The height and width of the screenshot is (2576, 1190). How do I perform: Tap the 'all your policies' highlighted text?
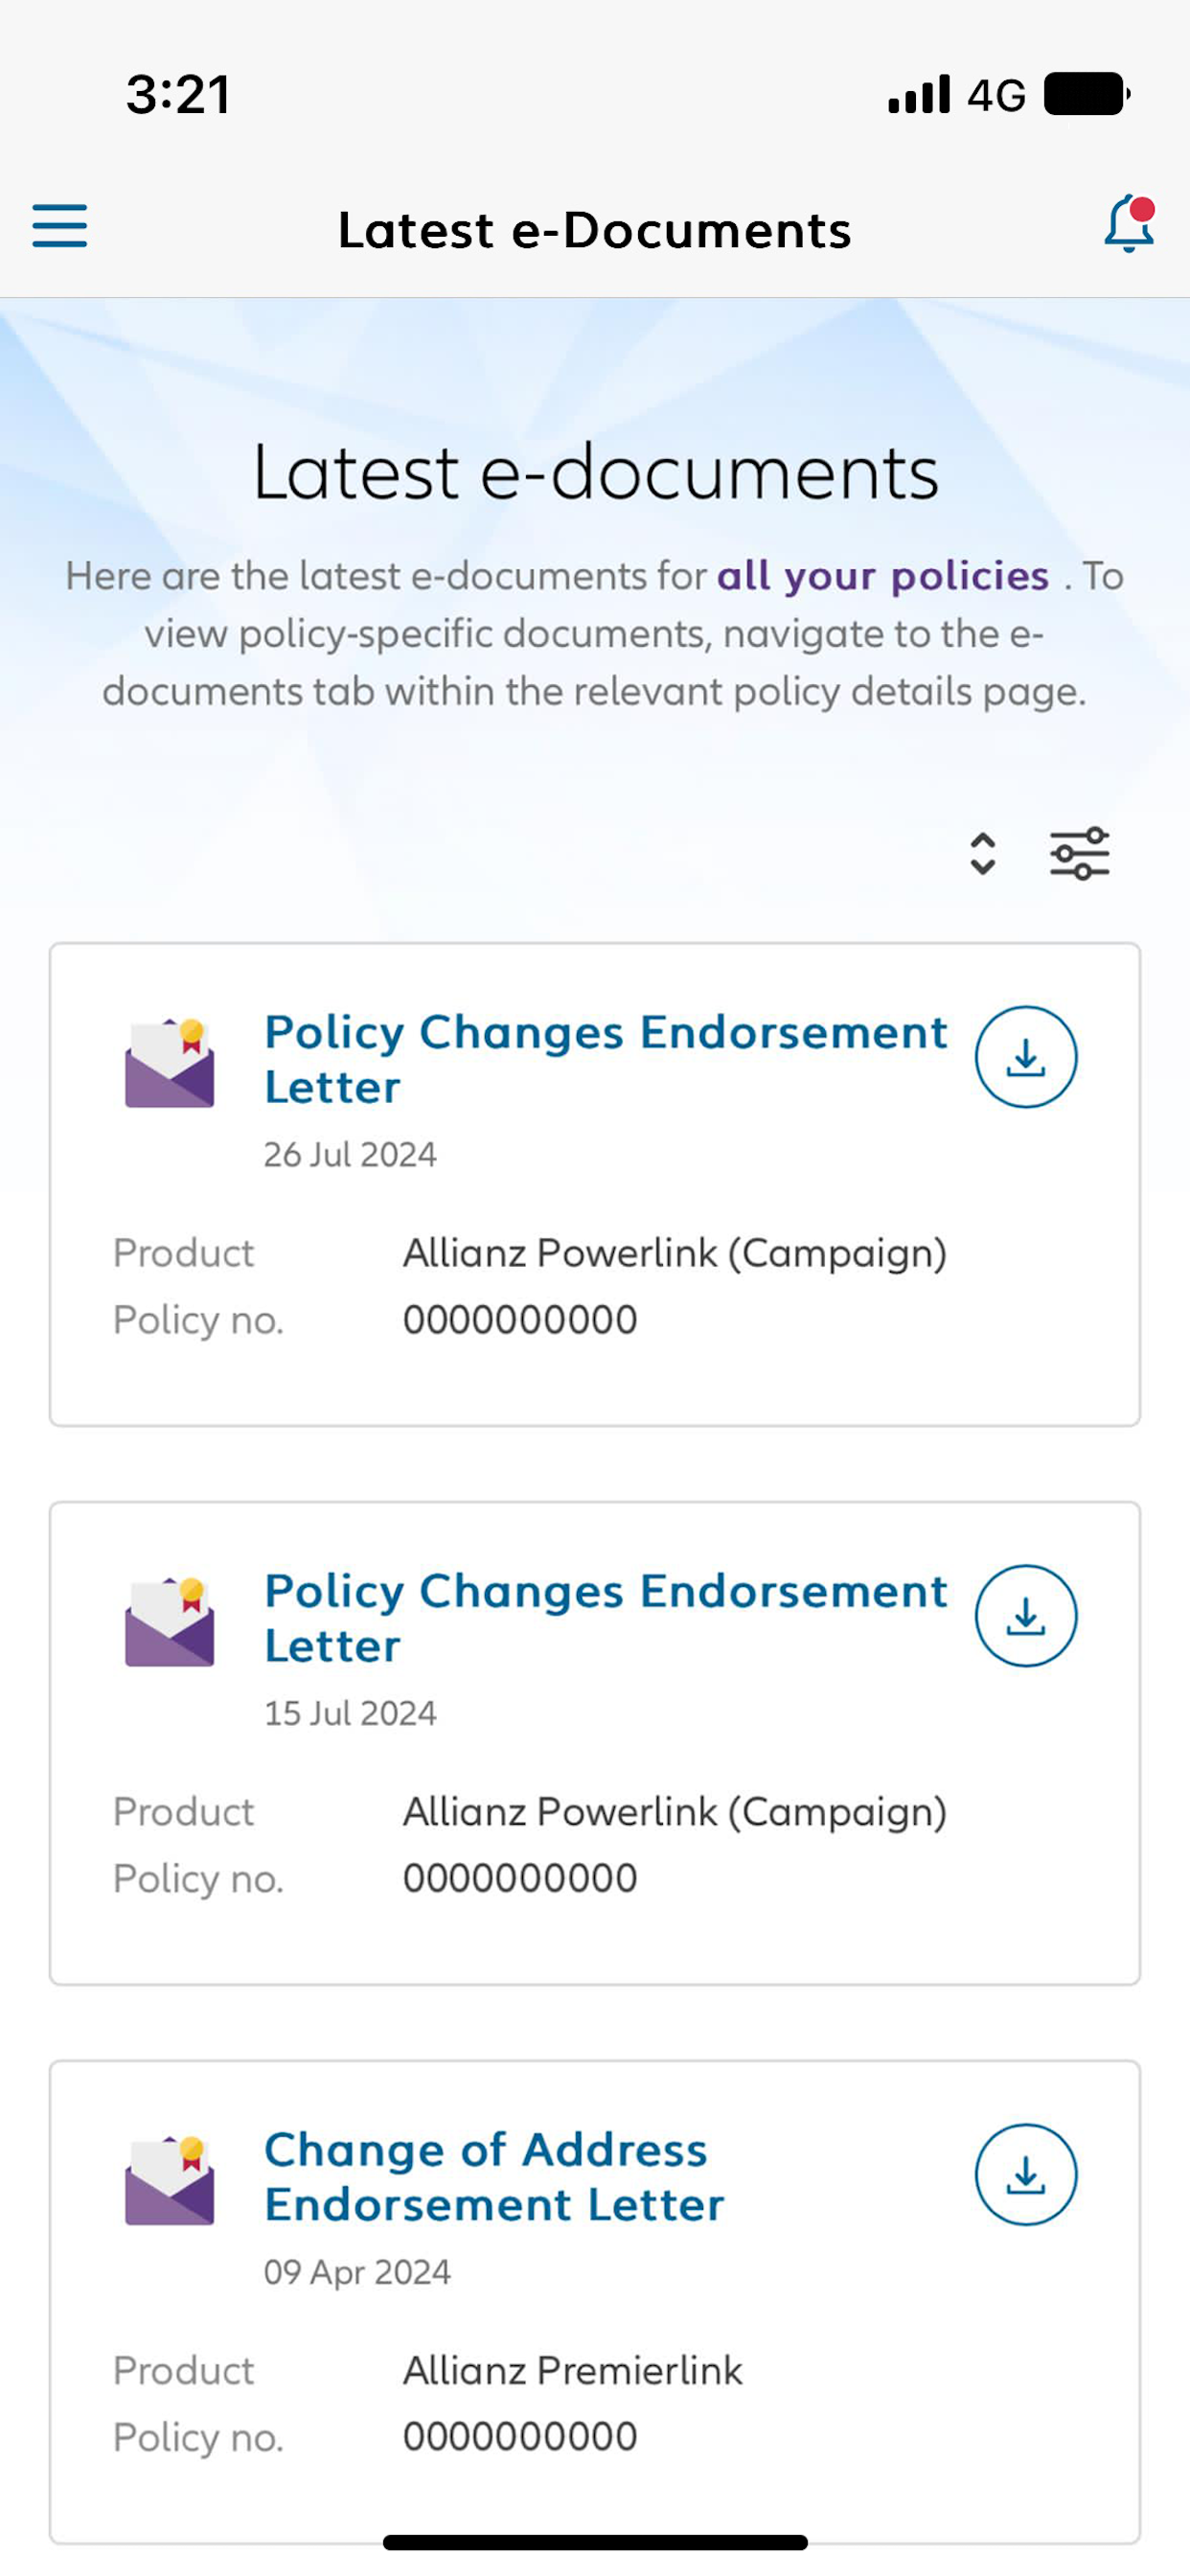[x=883, y=576]
